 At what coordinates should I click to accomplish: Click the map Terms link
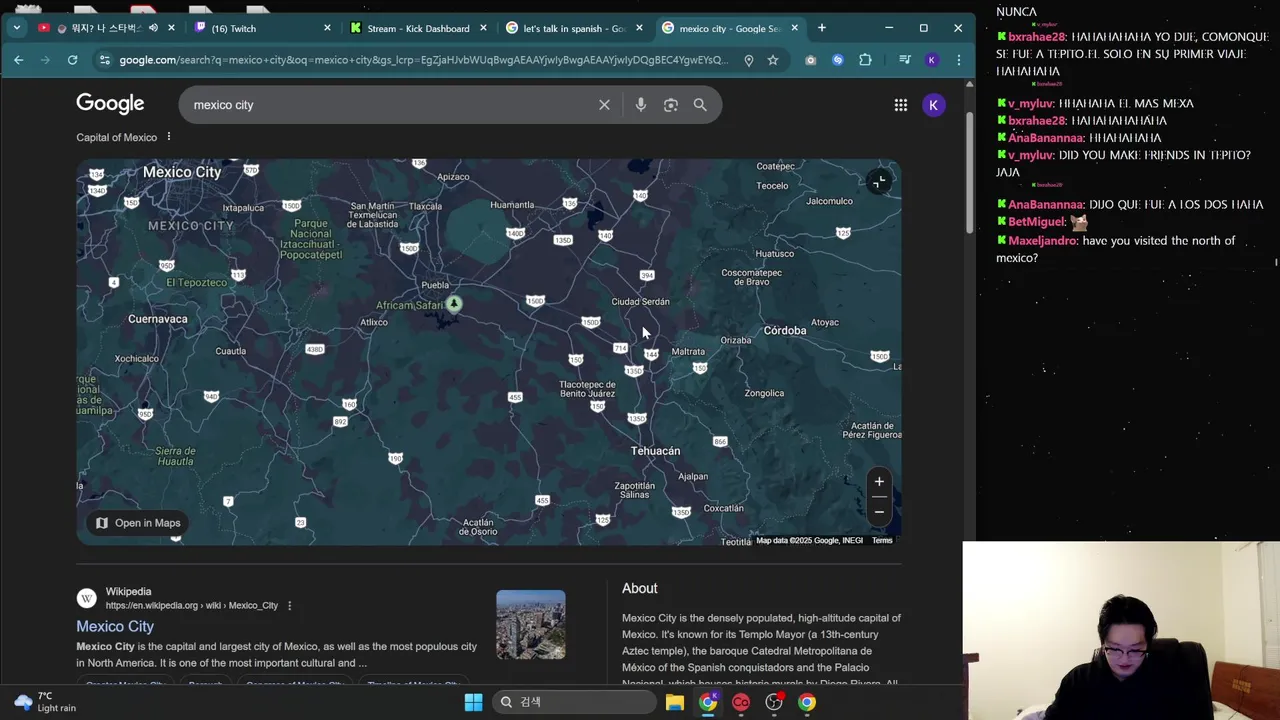pos(882,541)
